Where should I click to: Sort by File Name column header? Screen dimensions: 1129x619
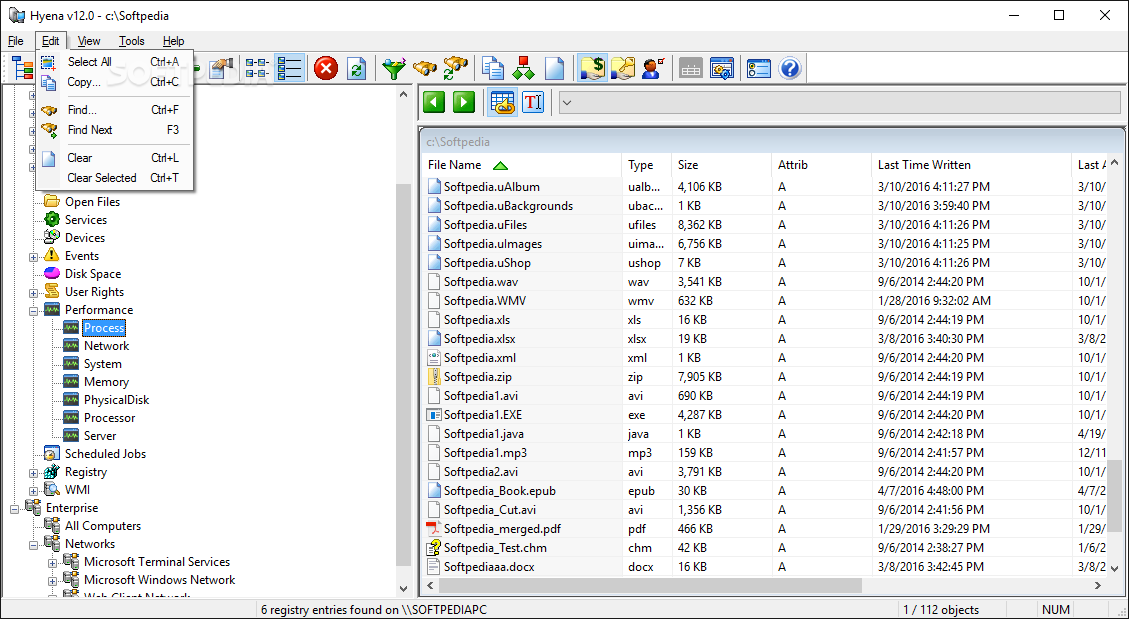521,165
